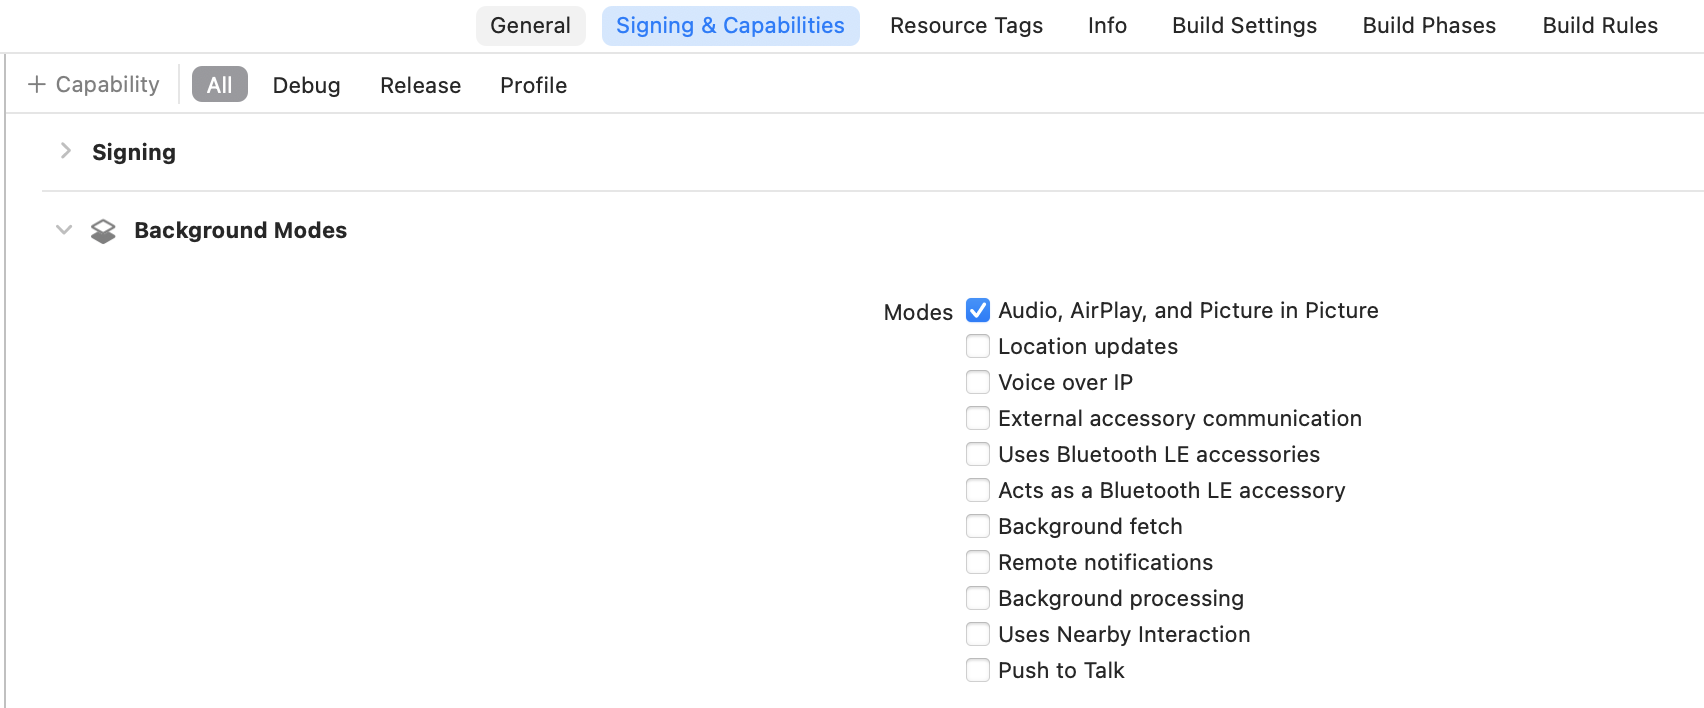Select the Release configuration filter
The width and height of the screenshot is (1704, 708).
pos(420,85)
